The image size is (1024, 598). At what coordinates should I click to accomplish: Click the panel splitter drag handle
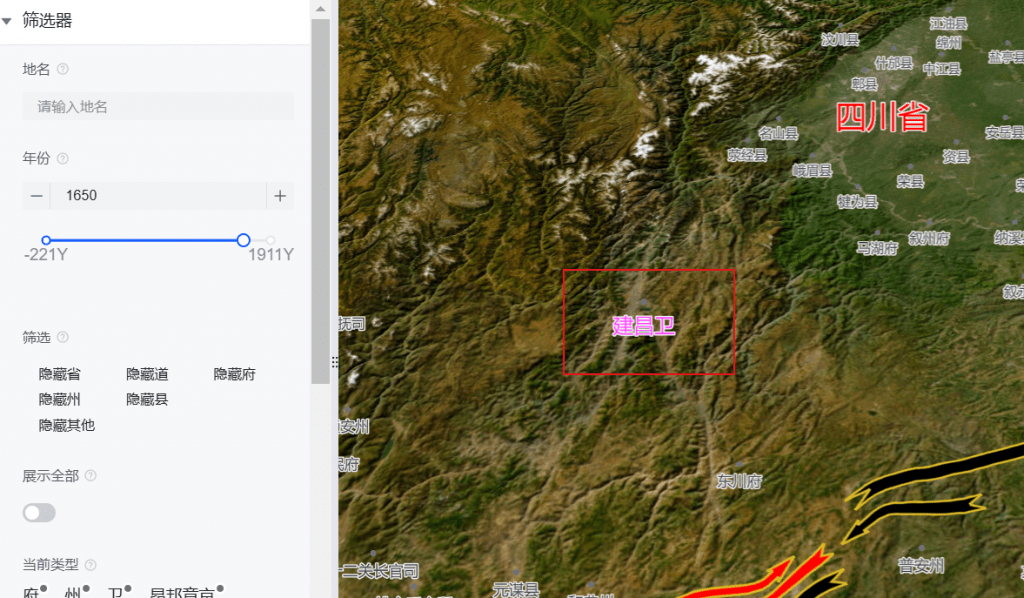(334, 362)
